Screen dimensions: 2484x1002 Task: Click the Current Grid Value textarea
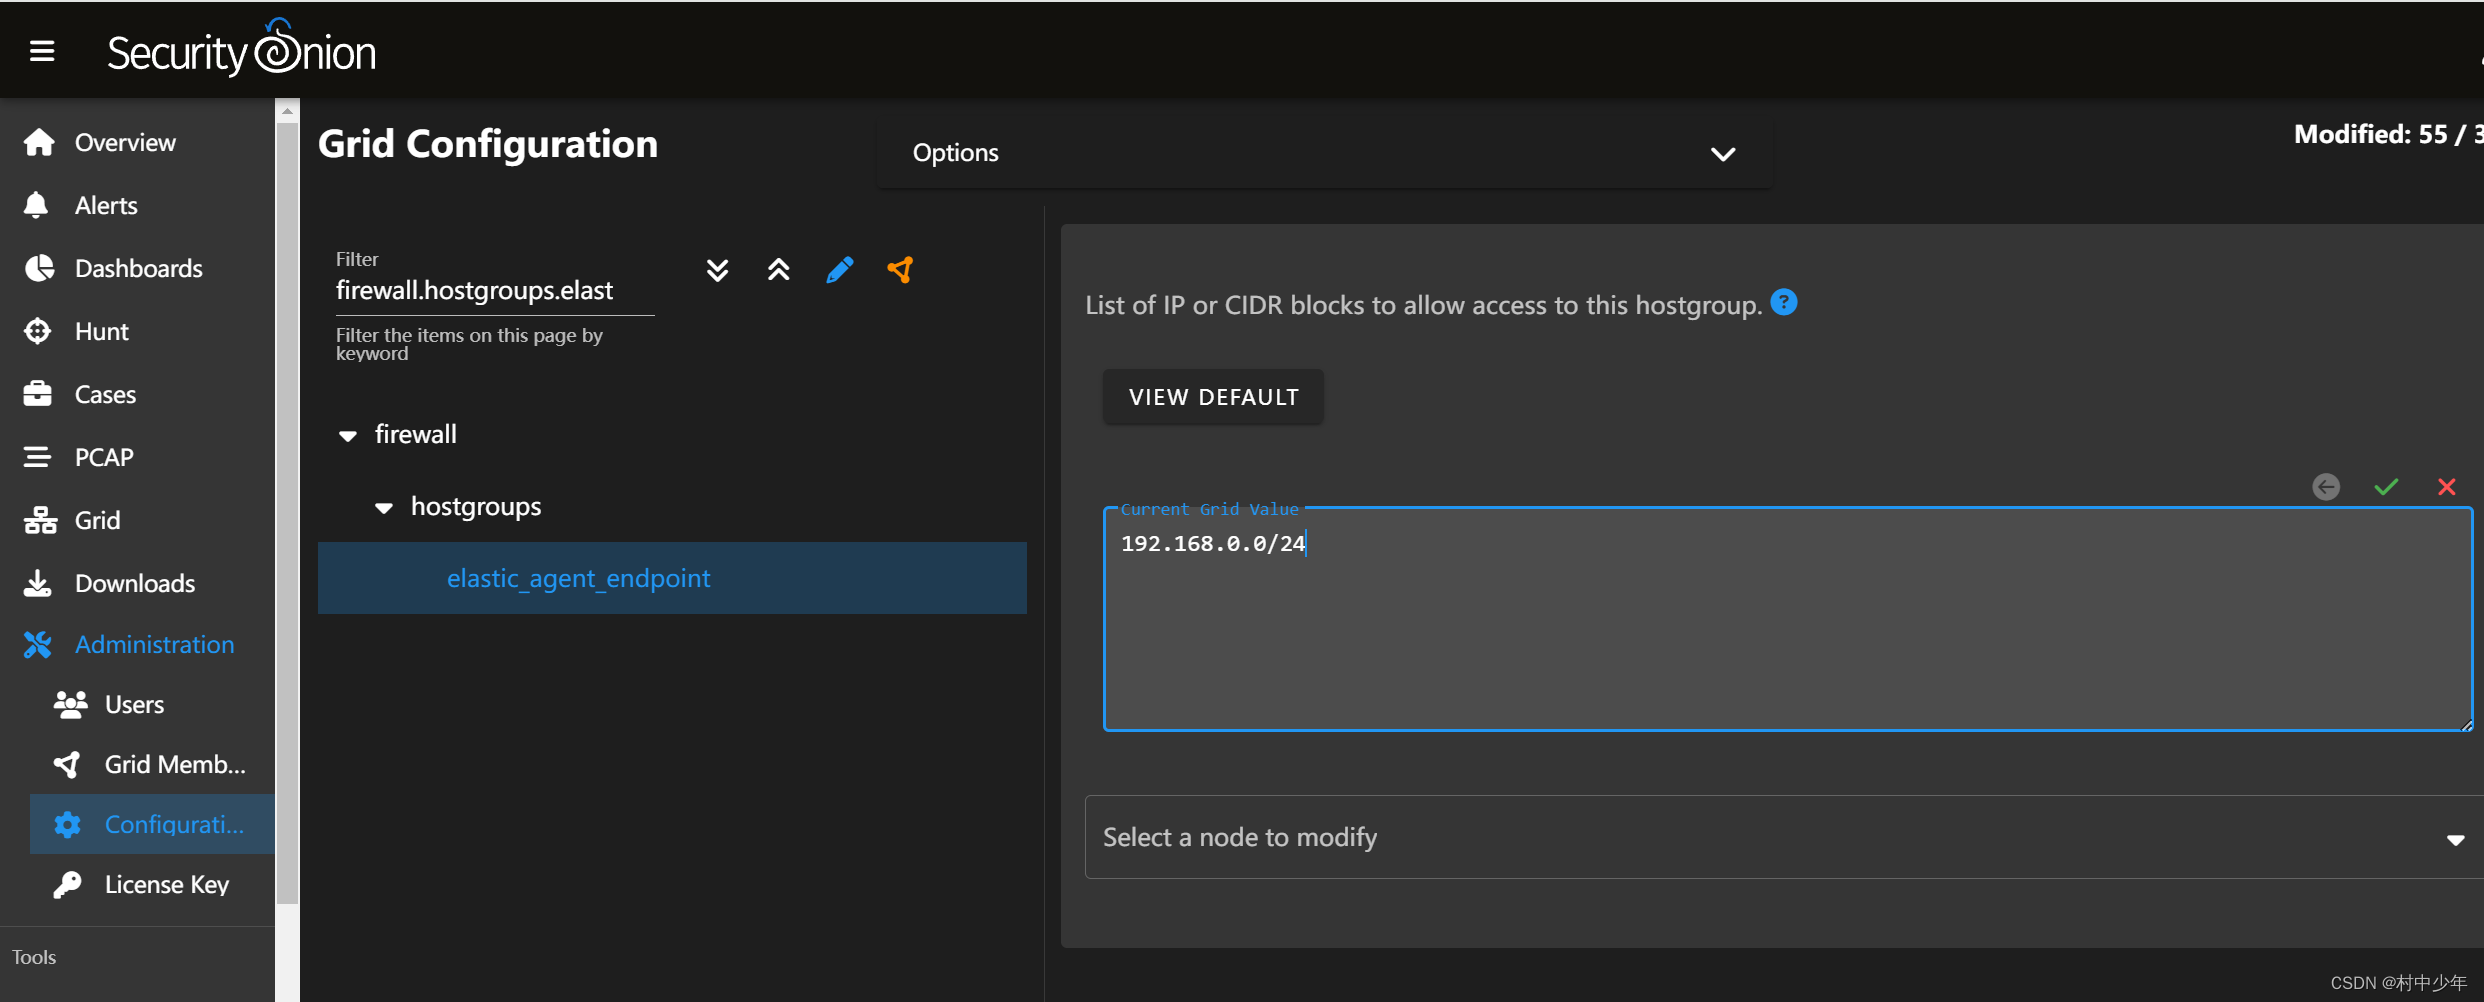point(1788,620)
